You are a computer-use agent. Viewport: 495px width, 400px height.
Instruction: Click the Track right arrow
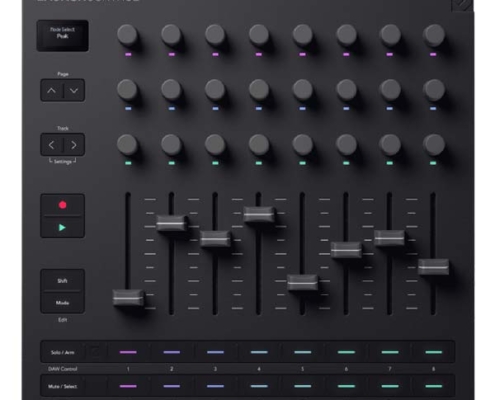tap(74, 145)
